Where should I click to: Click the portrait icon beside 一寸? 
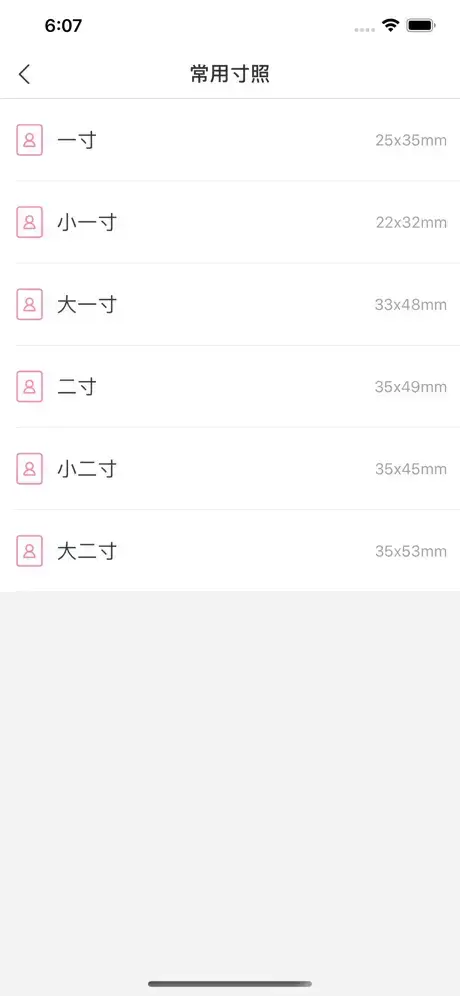click(29, 140)
